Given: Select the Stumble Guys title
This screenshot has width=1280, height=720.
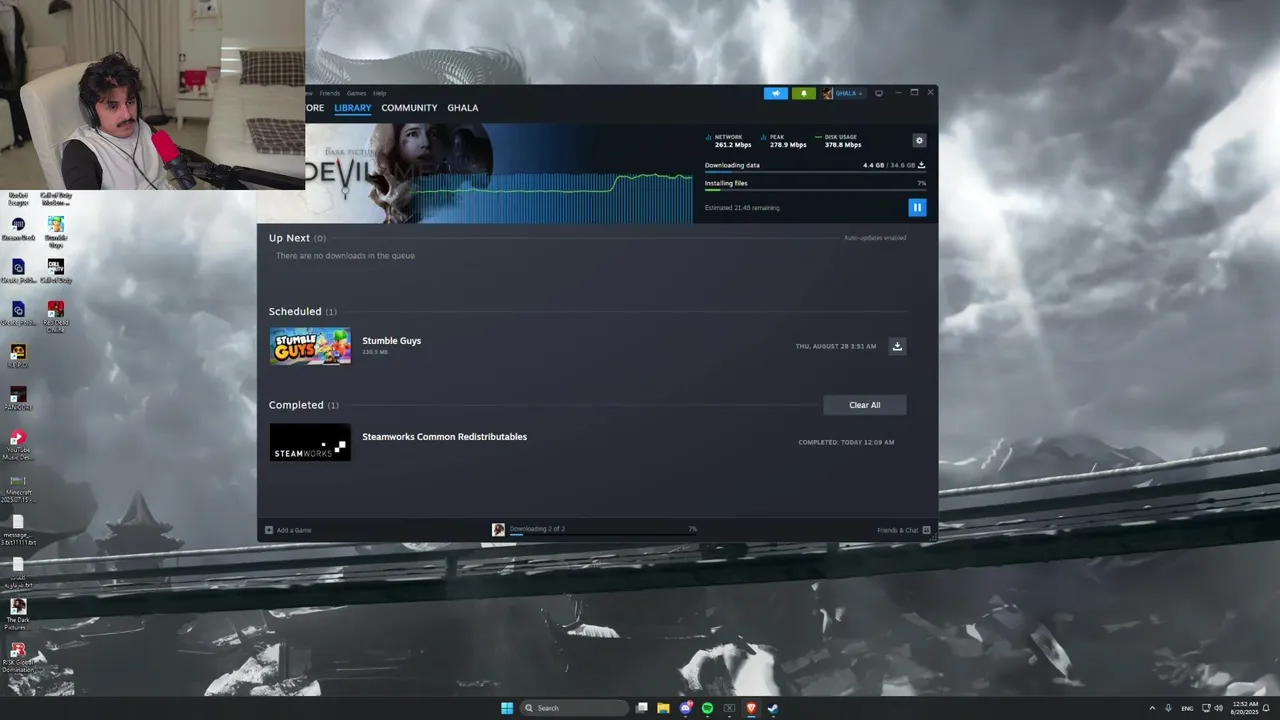Looking at the screenshot, I should click(x=391, y=341).
